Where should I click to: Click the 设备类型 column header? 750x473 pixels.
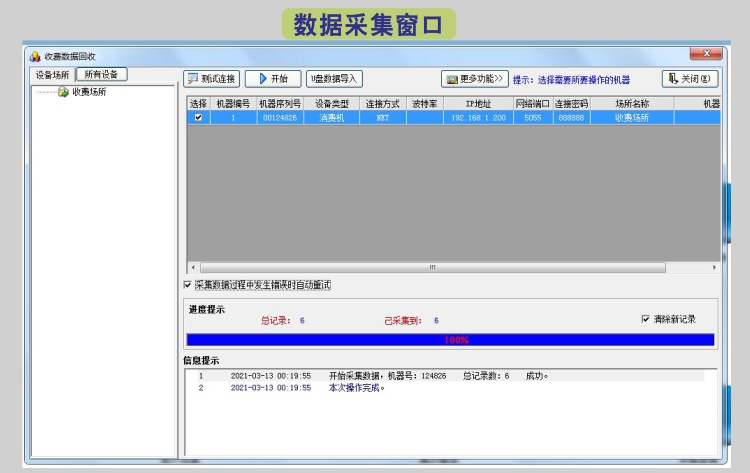point(331,103)
